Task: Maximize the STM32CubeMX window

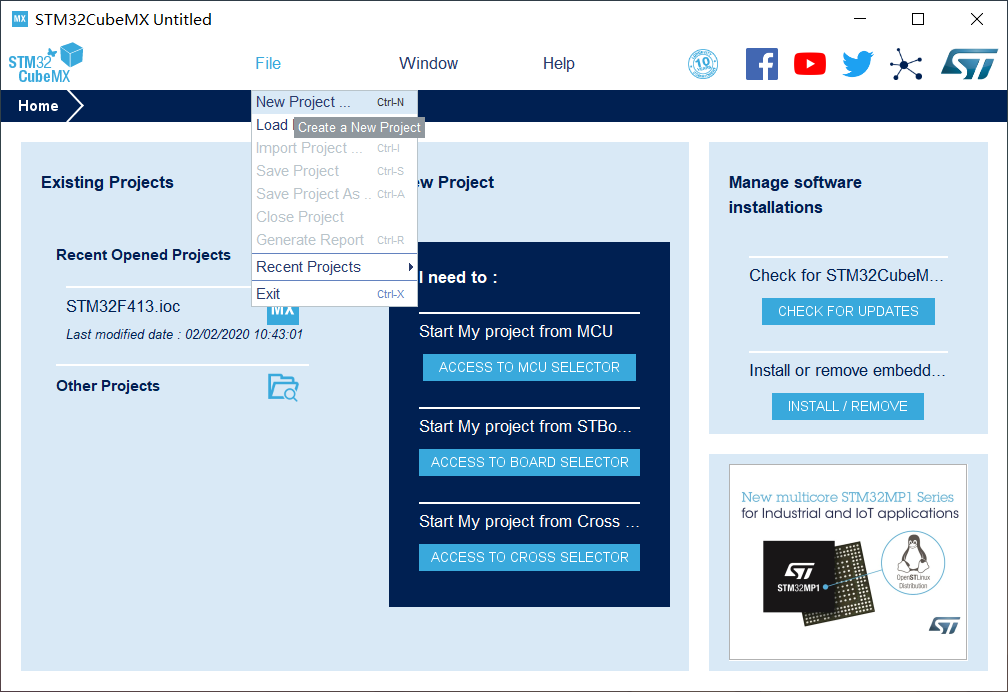Action: [x=918, y=19]
